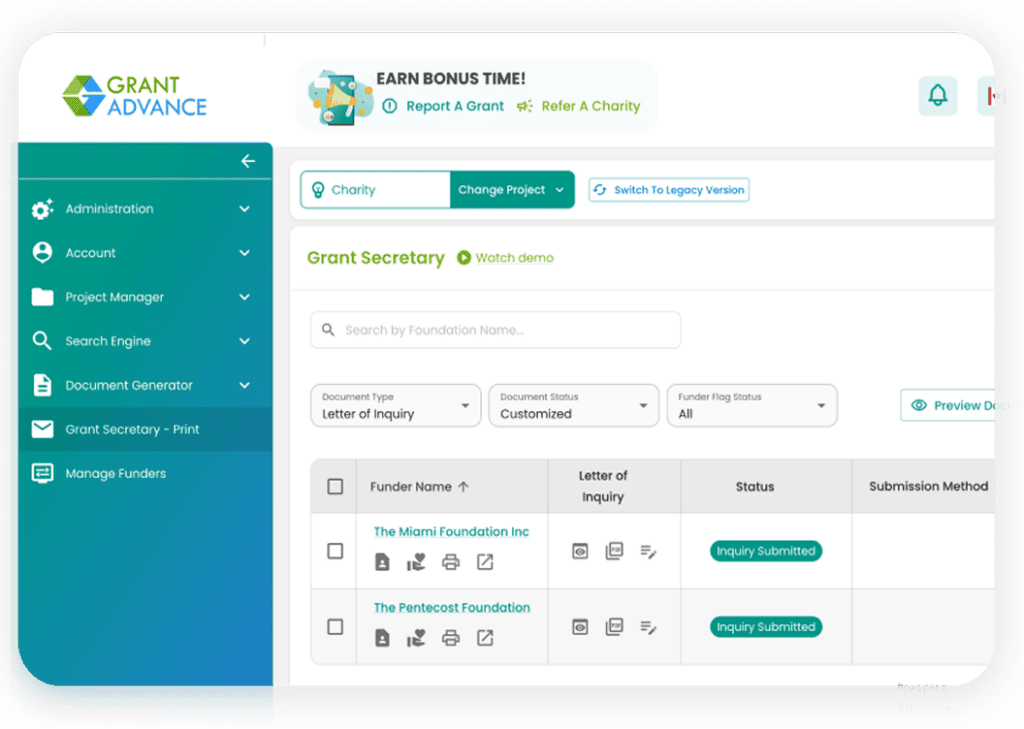
Task: Click the hand-heart icon under The Pentecost Foundation
Action: point(416,638)
